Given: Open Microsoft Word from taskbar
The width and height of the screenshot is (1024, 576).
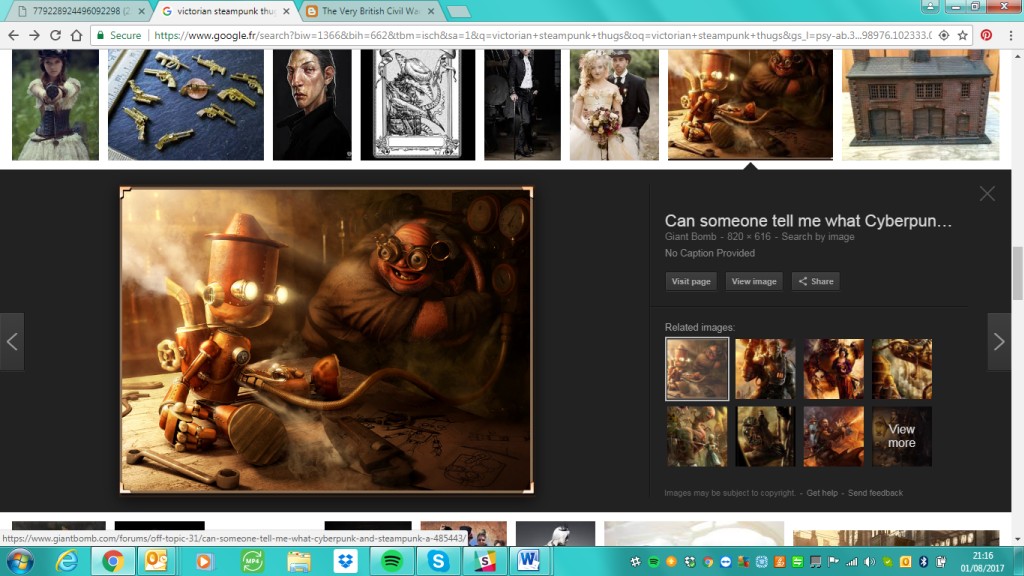Looking at the screenshot, I should tap(530, 561).
